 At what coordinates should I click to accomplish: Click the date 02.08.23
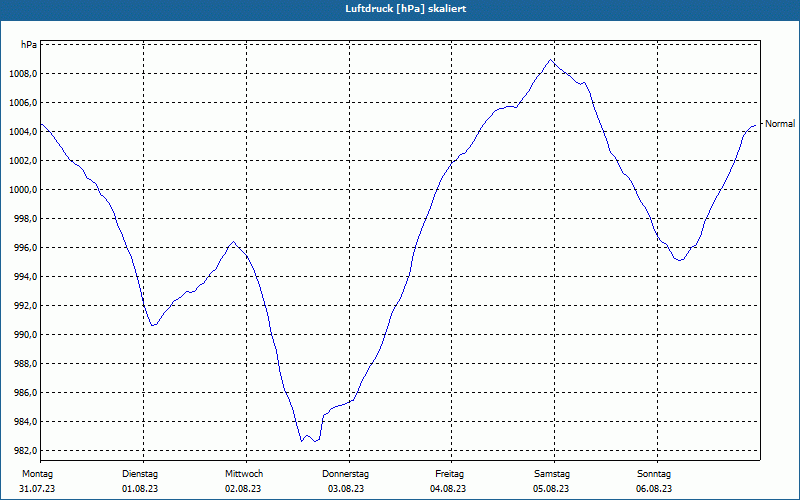pos(243,489)
